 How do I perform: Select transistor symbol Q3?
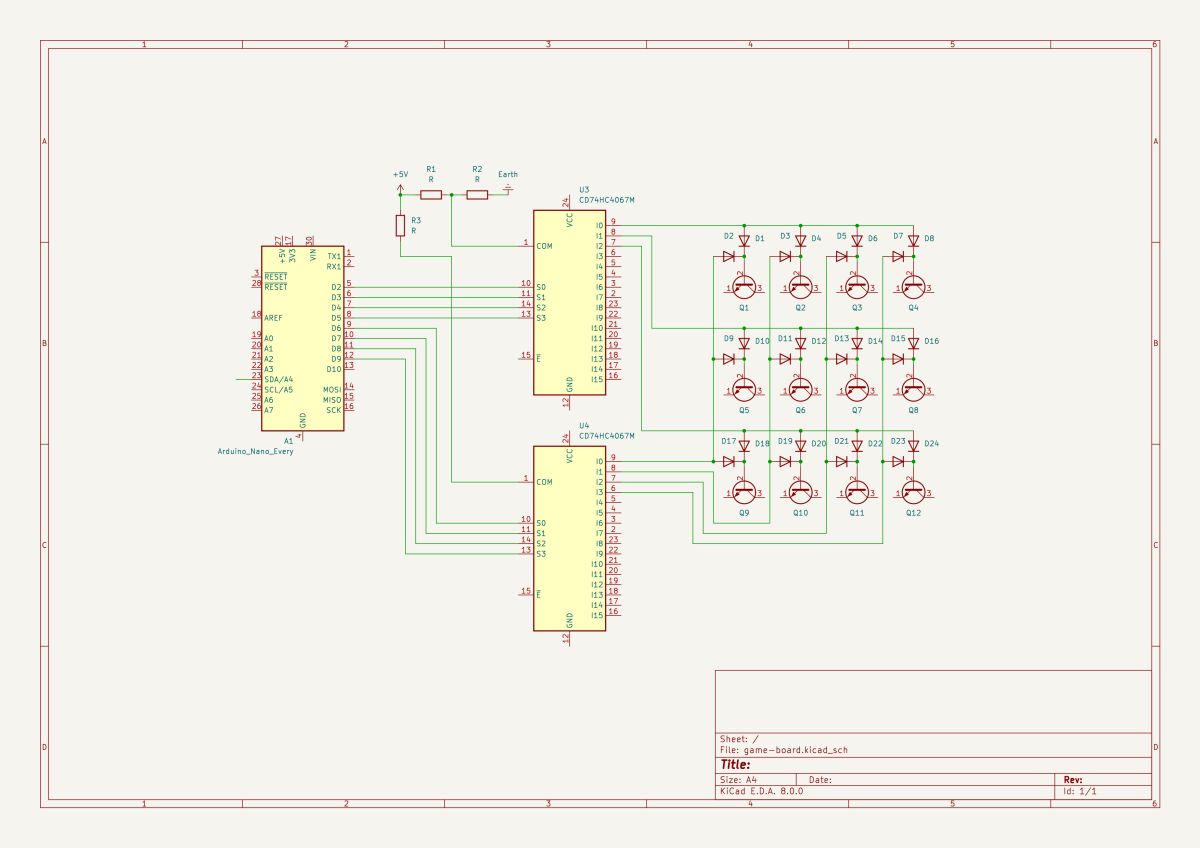[857, 287]
